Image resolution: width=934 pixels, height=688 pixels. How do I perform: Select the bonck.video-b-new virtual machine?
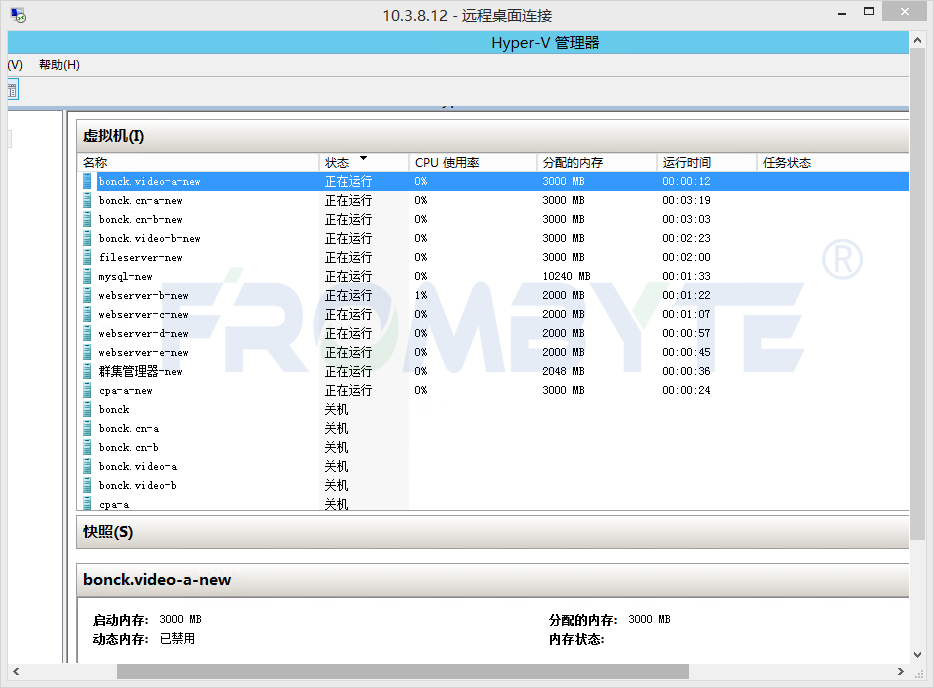tap(150, 238)
